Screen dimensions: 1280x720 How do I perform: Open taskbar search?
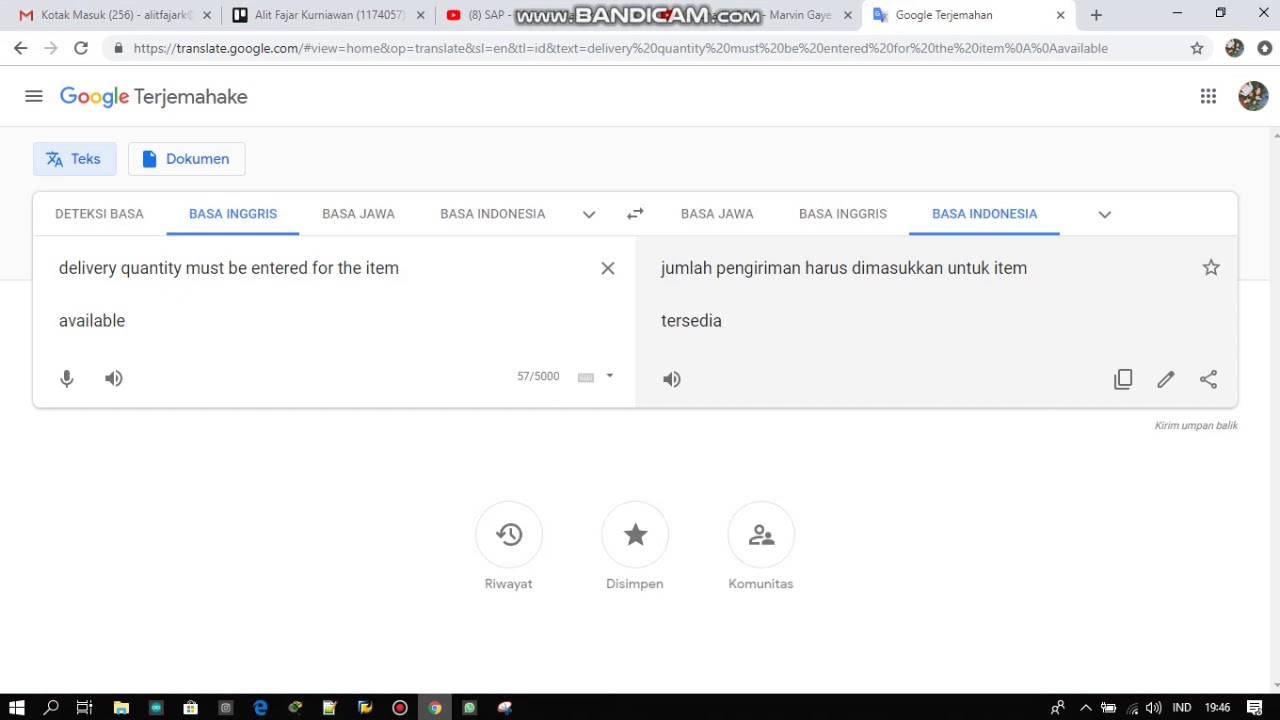click(x=51, y=708)
